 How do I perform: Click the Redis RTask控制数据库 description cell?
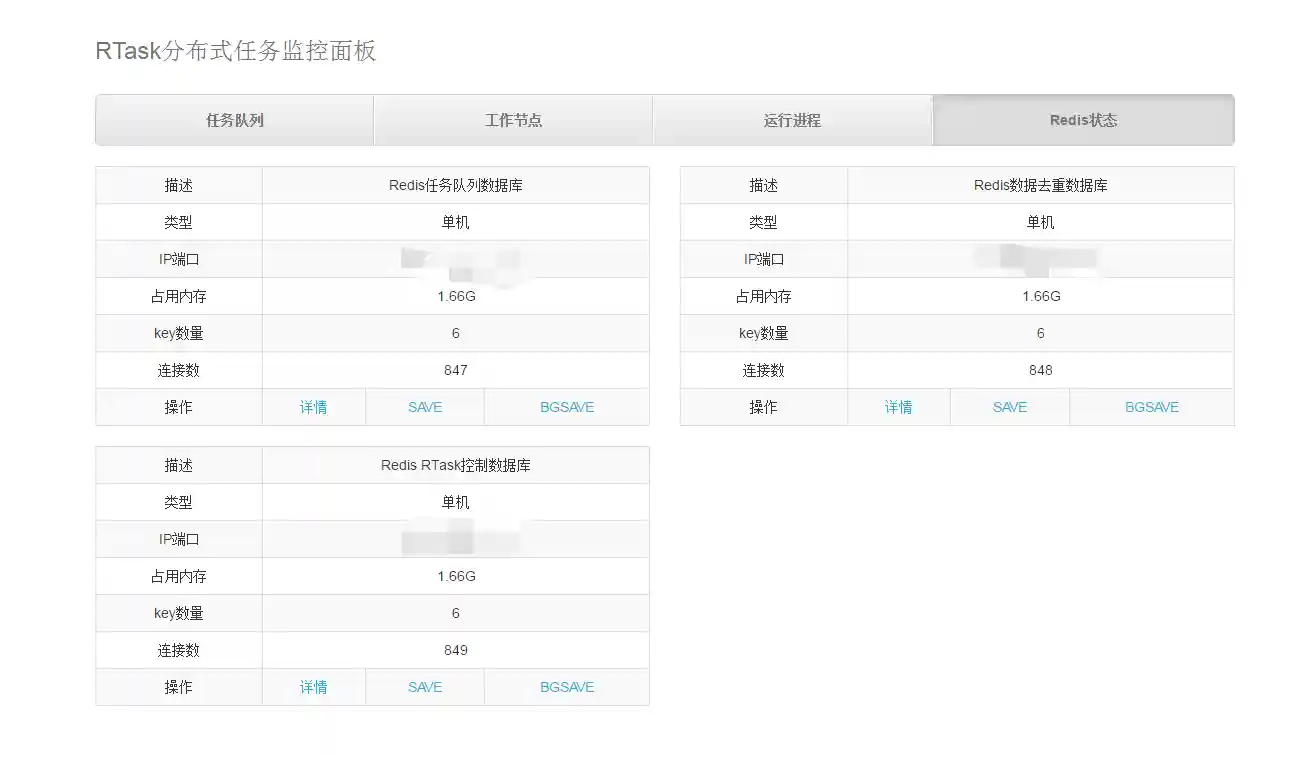(x=455, y=465)
